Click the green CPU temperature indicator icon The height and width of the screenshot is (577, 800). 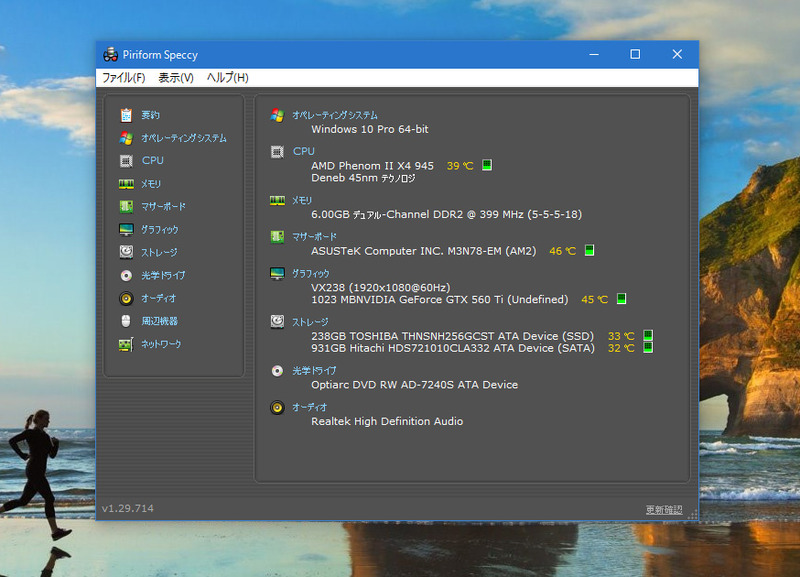click(487, 165)
